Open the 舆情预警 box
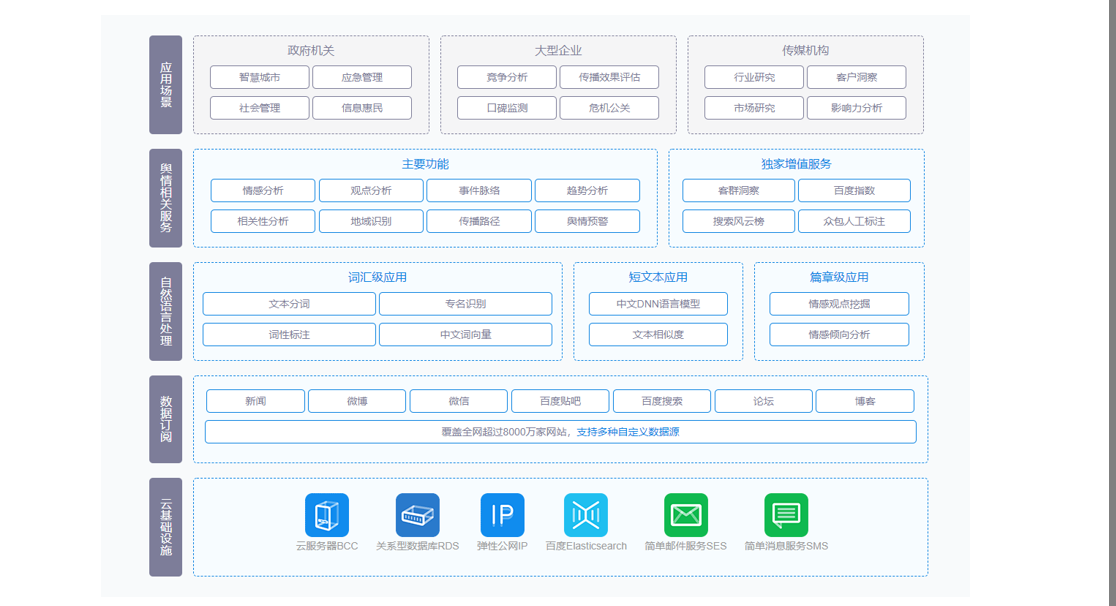The image size is (1116, 606). pyautogui.click(x=587, y=221)
